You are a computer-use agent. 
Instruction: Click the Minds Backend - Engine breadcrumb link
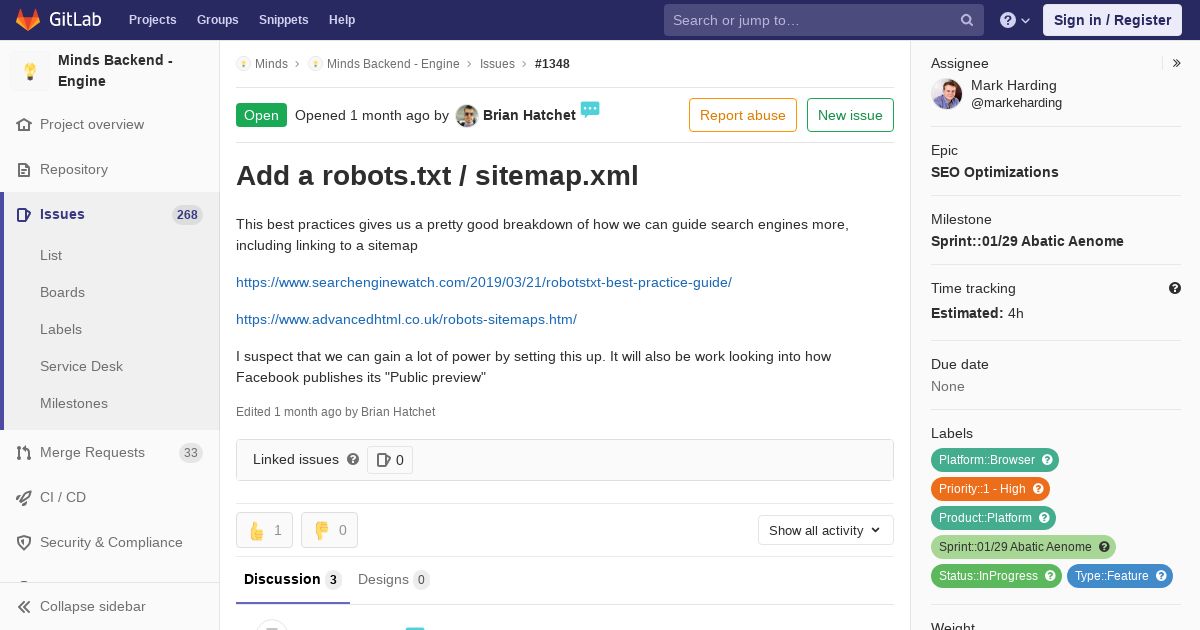point(393,63)
